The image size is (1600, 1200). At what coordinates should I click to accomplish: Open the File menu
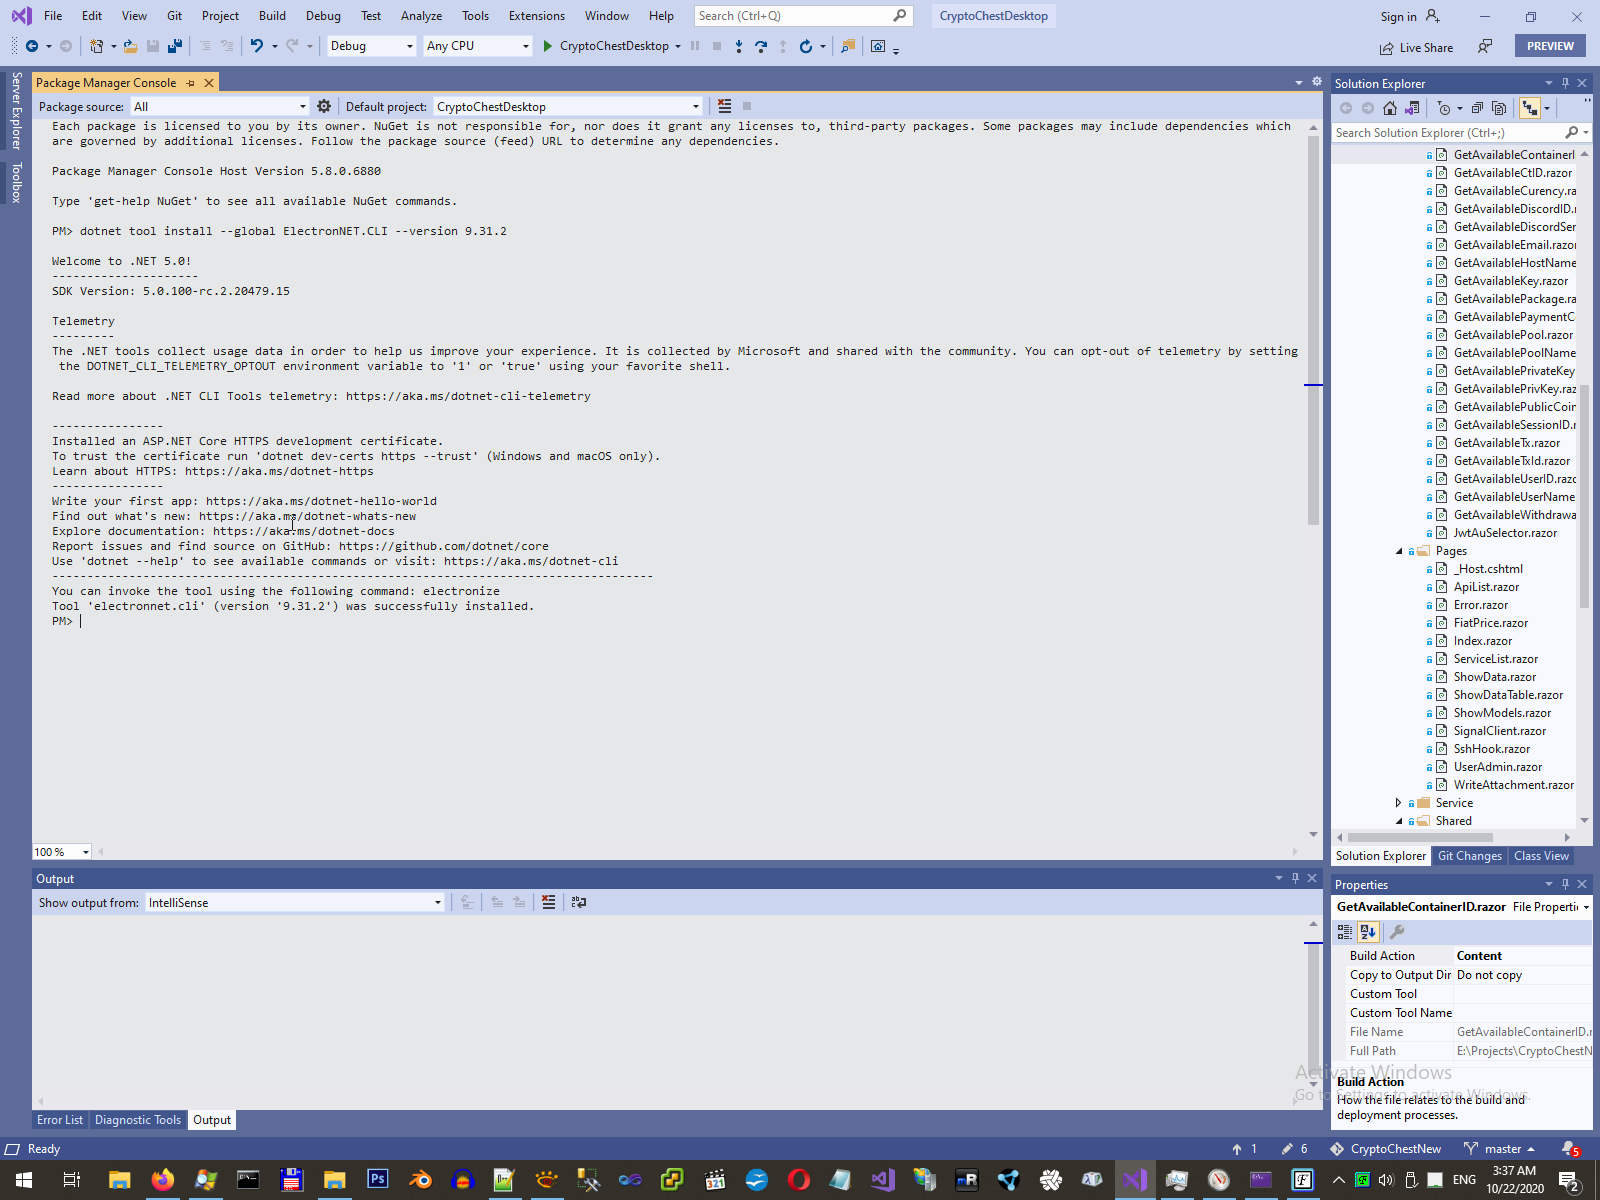tap(53, 16)
